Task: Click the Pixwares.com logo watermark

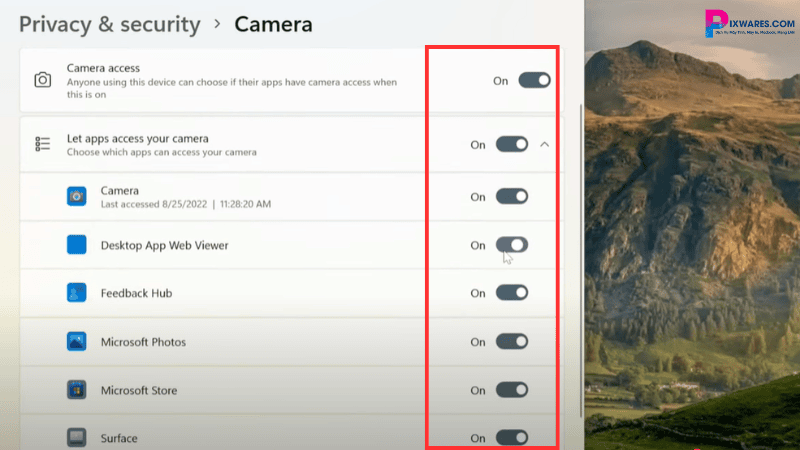Action: click(x=746, y=24)
